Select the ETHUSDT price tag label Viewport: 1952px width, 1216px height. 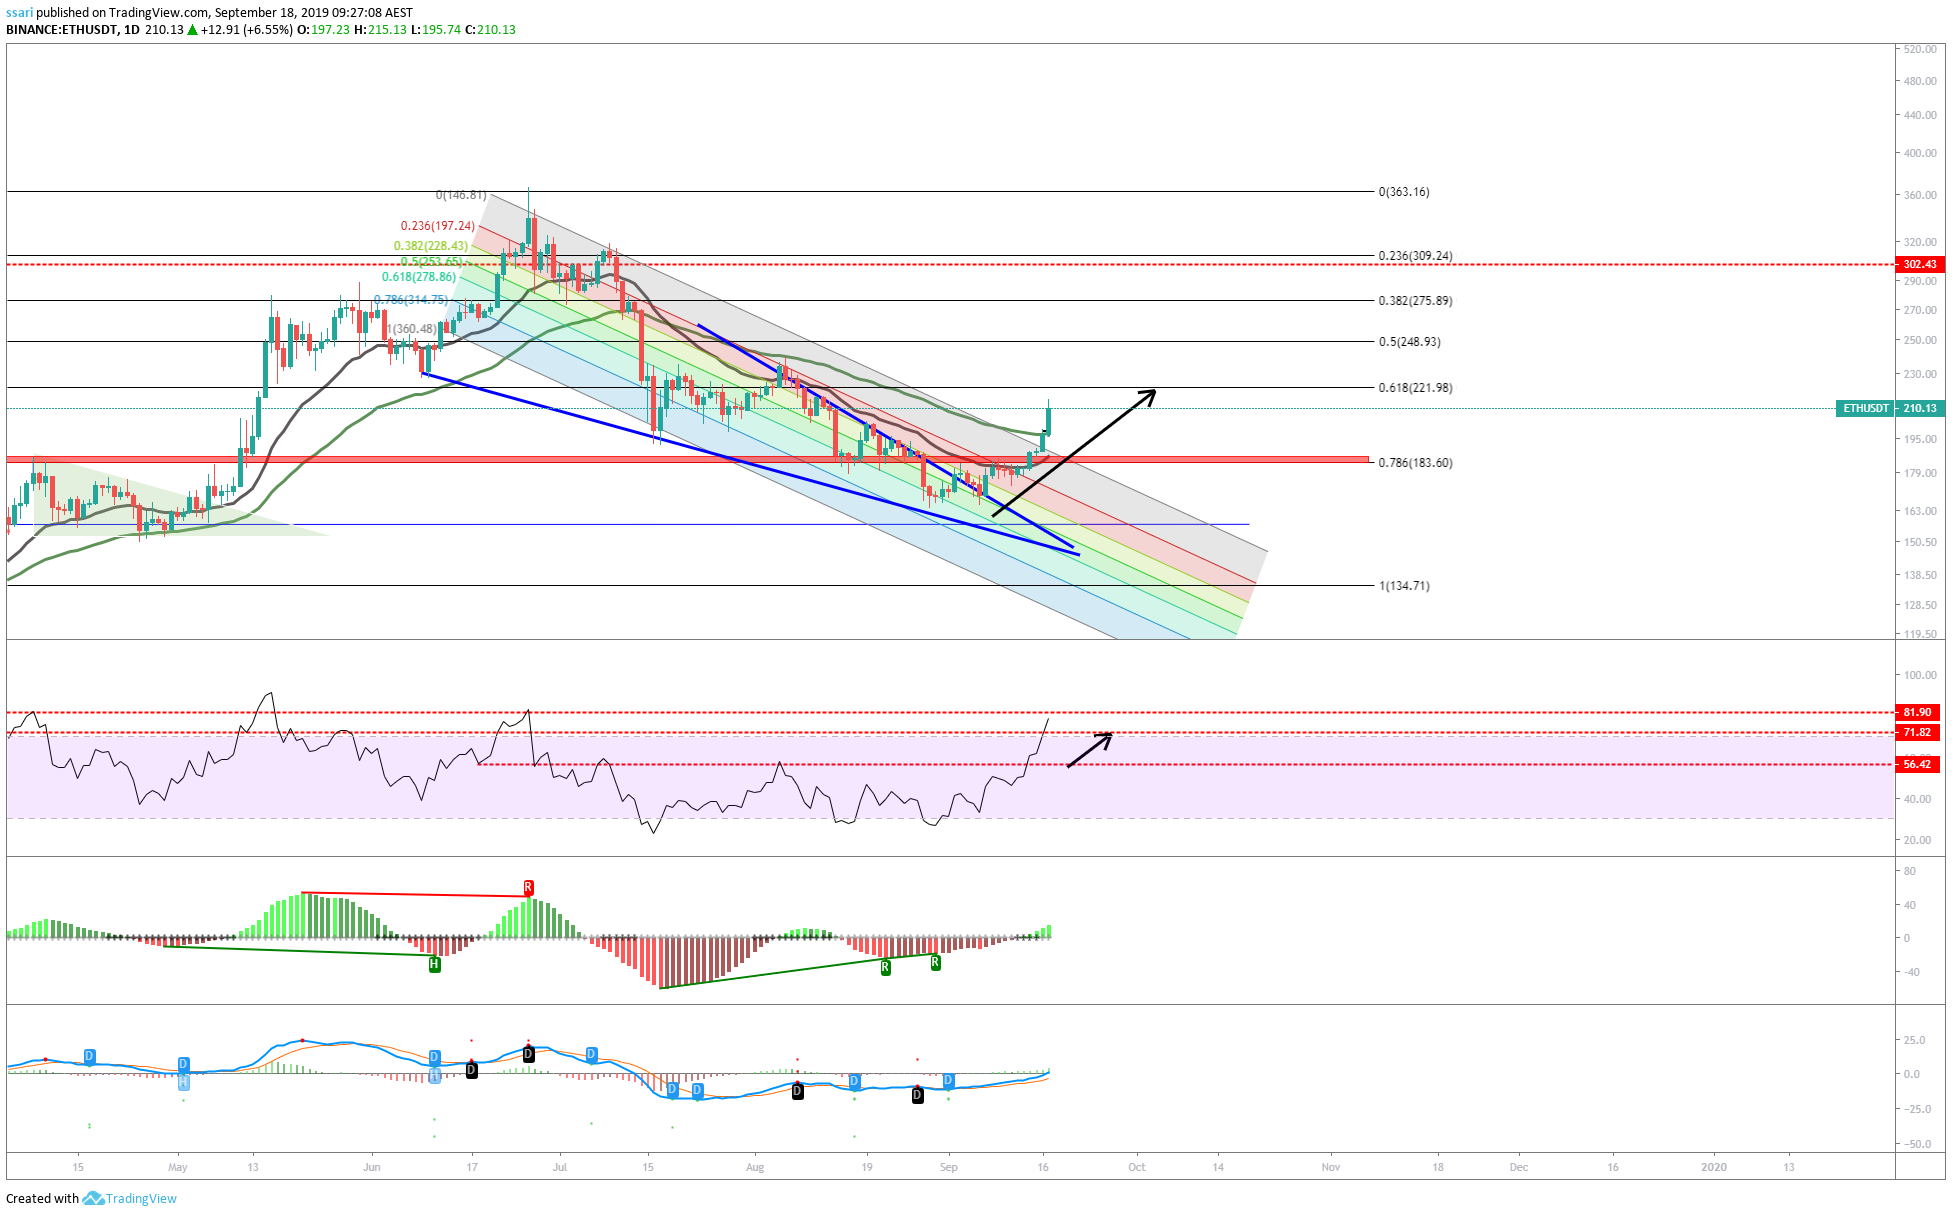click(x=1866, y=408)
